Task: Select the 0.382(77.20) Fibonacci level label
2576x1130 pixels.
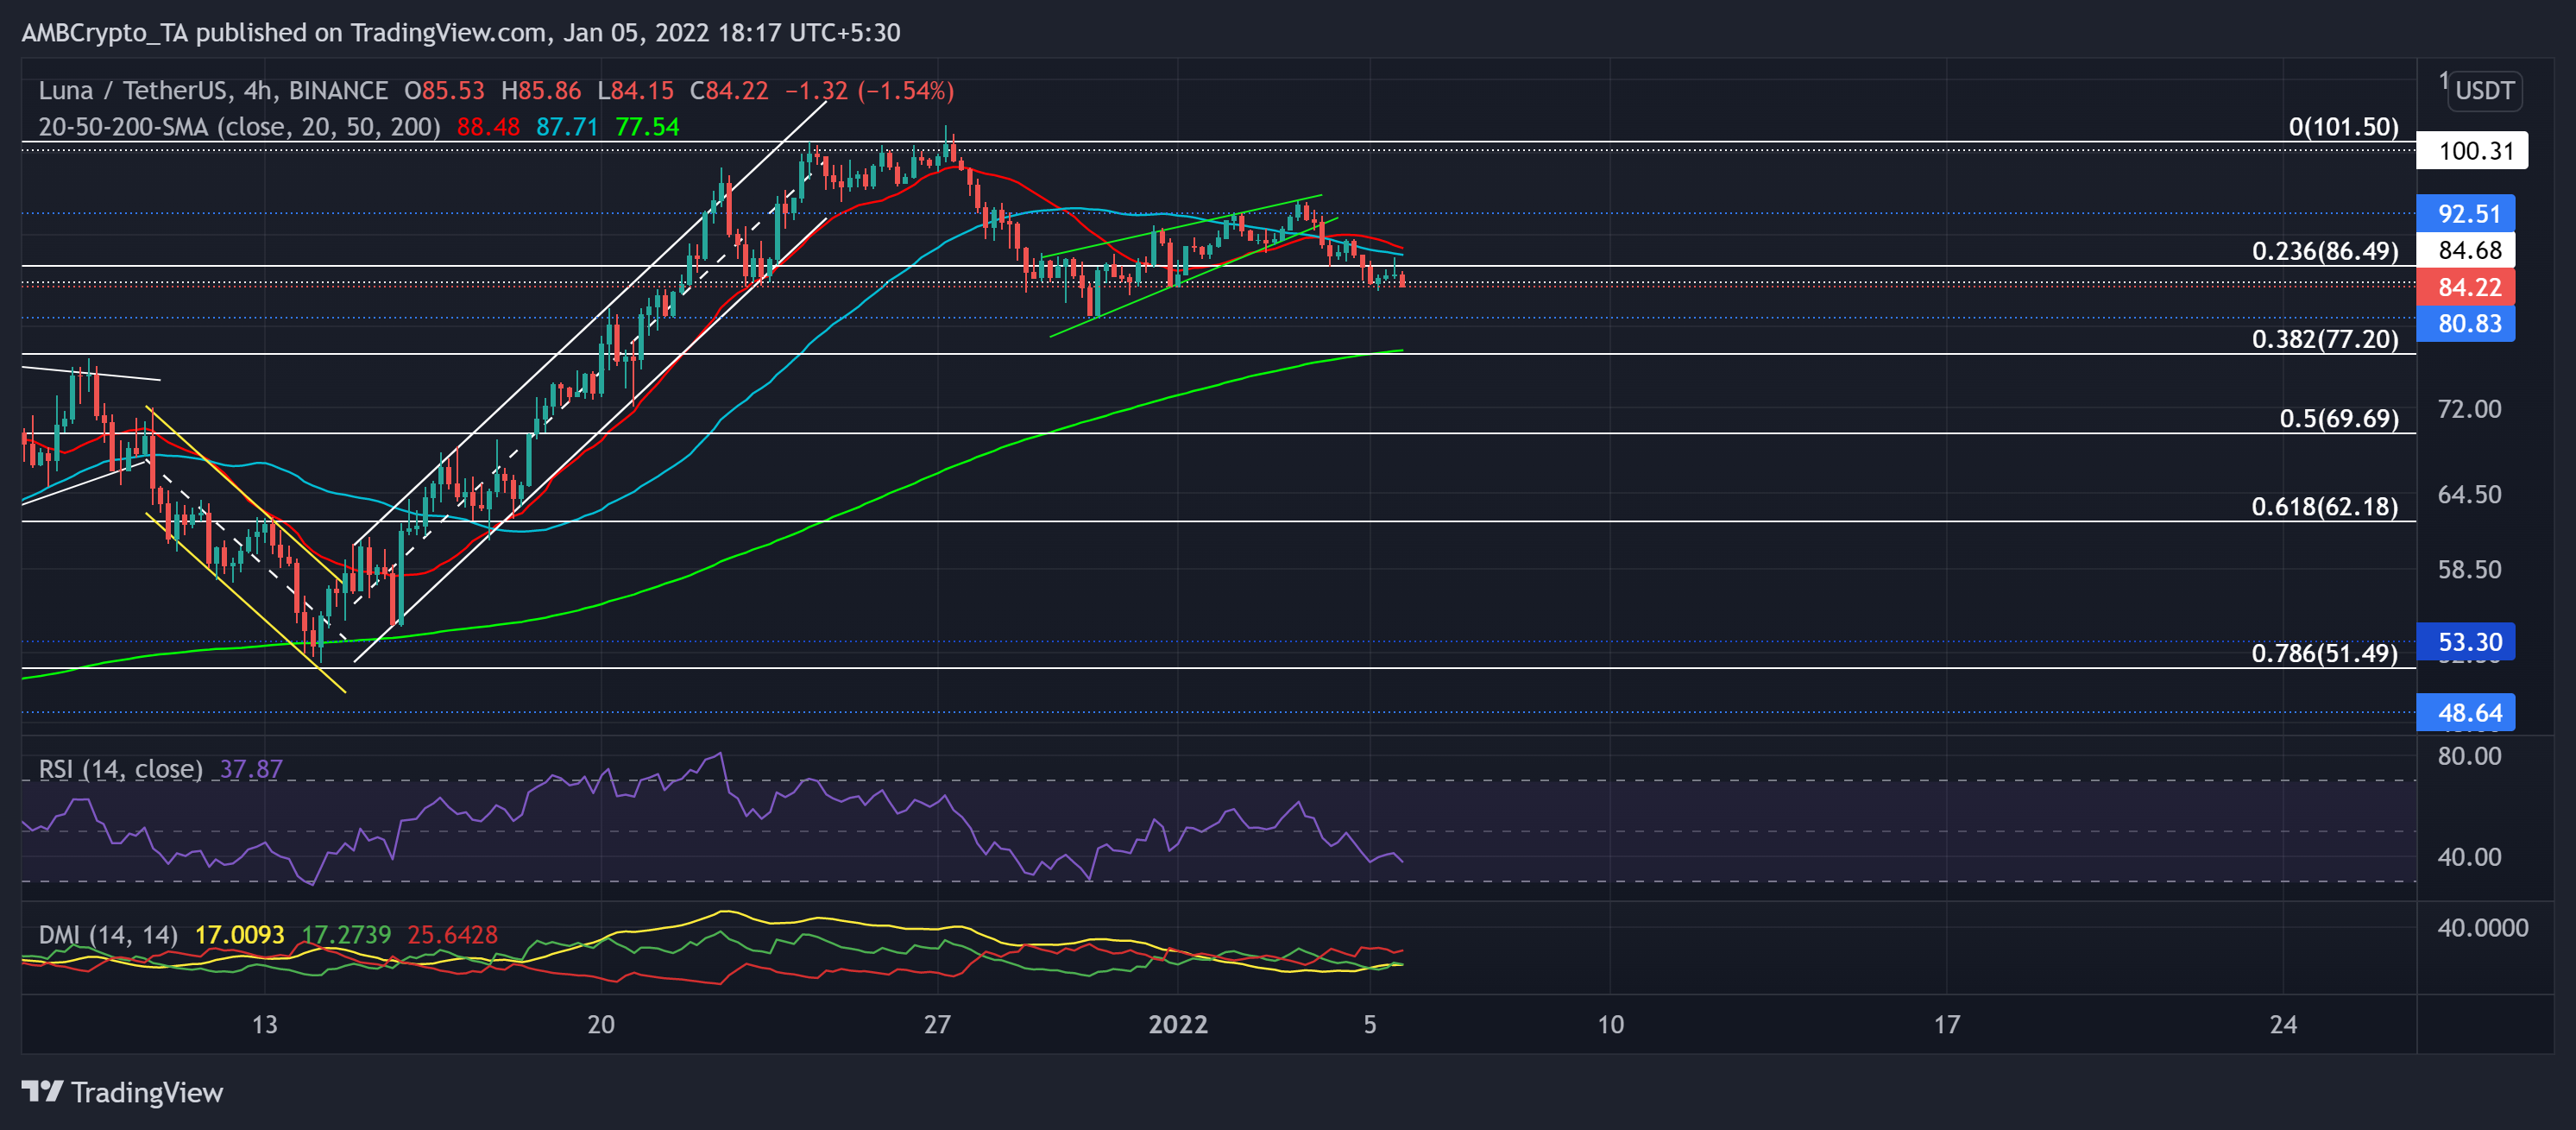Action: (x=2324, y=339)
